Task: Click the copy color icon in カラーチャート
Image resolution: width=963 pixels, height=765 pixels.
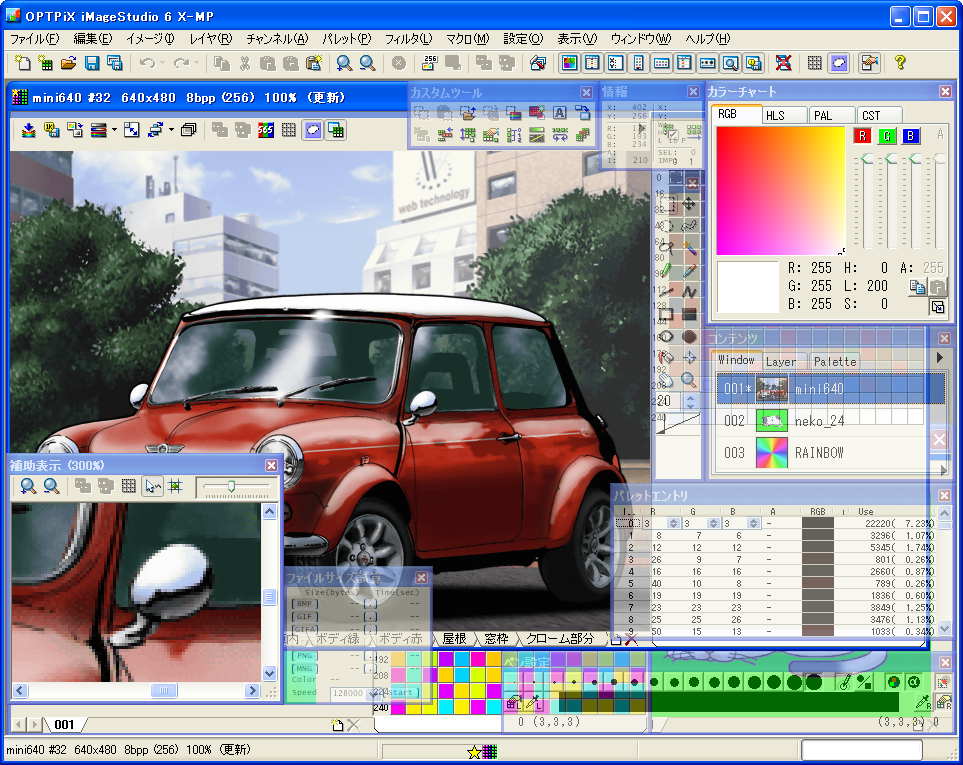Action: 916,288
